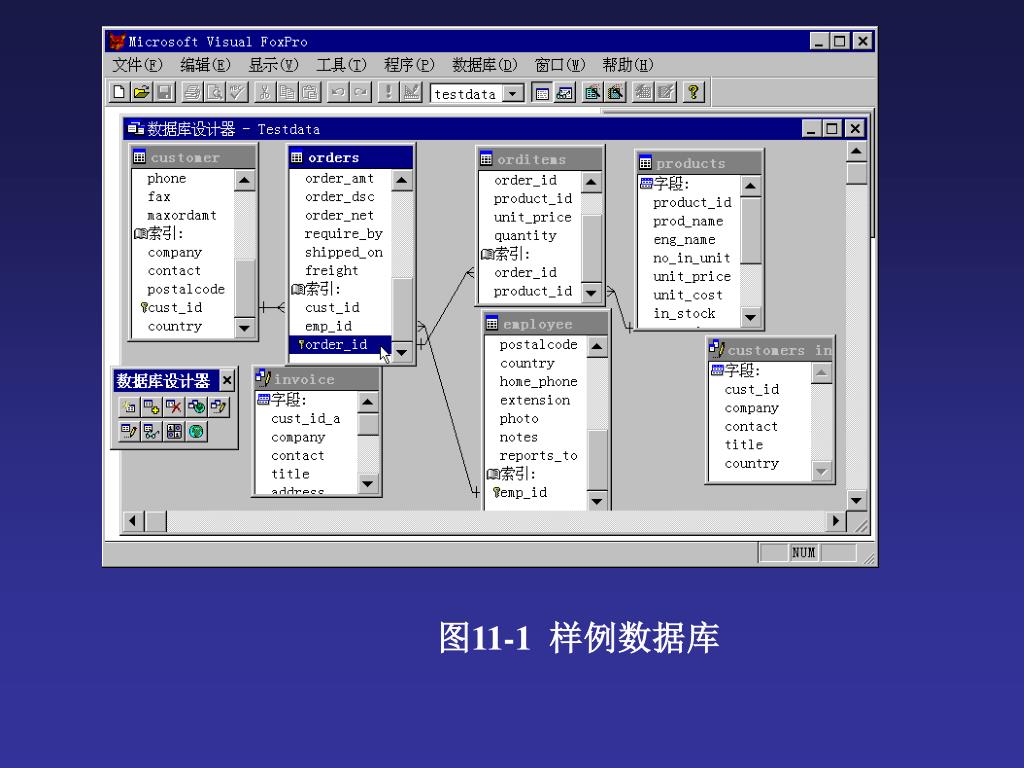Select prod_name field in products table
1024x768 pixels.
[x=688, y=221]
